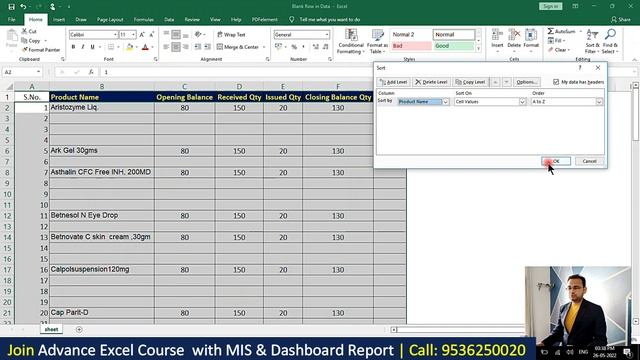Click Options button in Sort dialog

coord(527,82)
